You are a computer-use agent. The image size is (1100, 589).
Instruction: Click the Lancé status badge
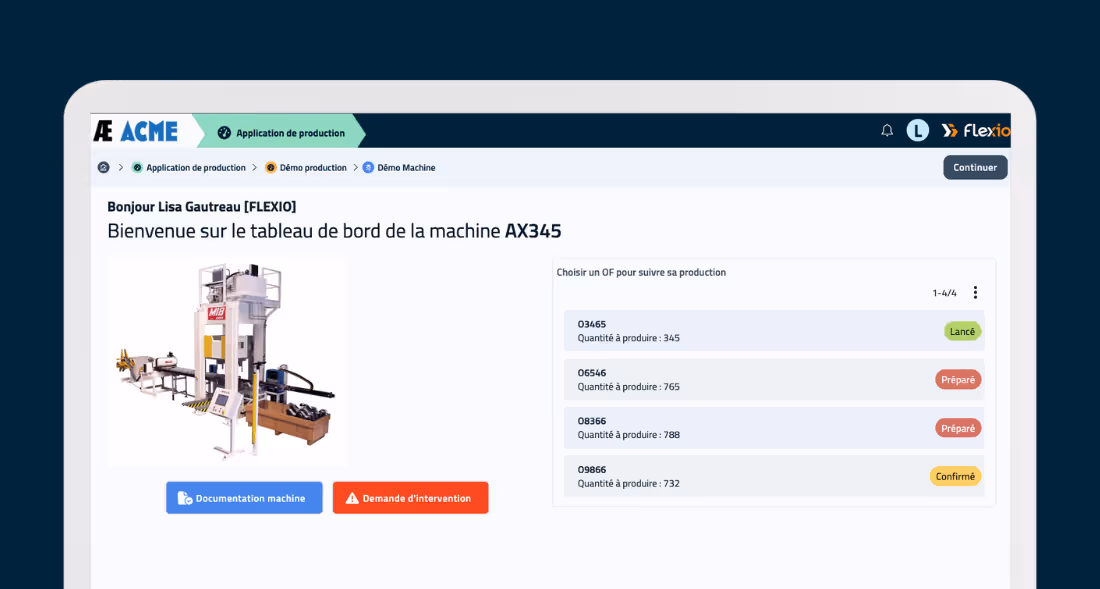coord(962,331)
